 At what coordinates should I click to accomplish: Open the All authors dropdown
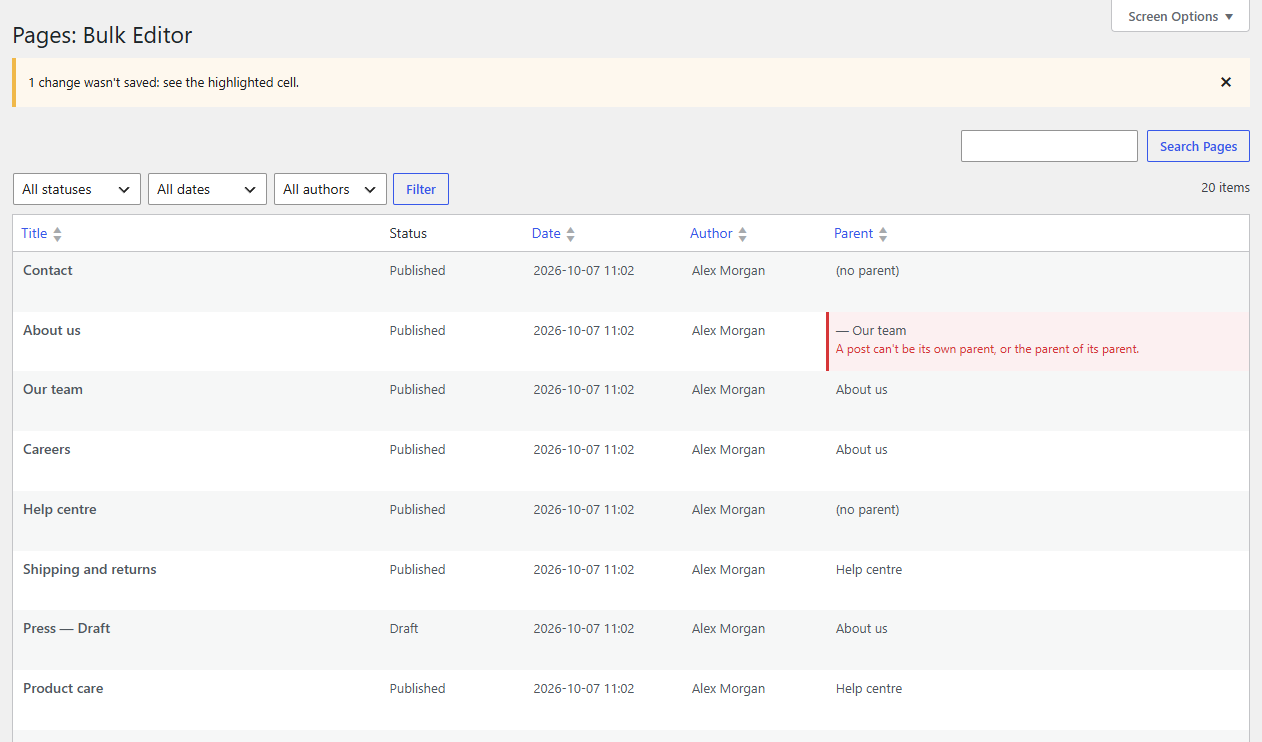tap(330, 189)
